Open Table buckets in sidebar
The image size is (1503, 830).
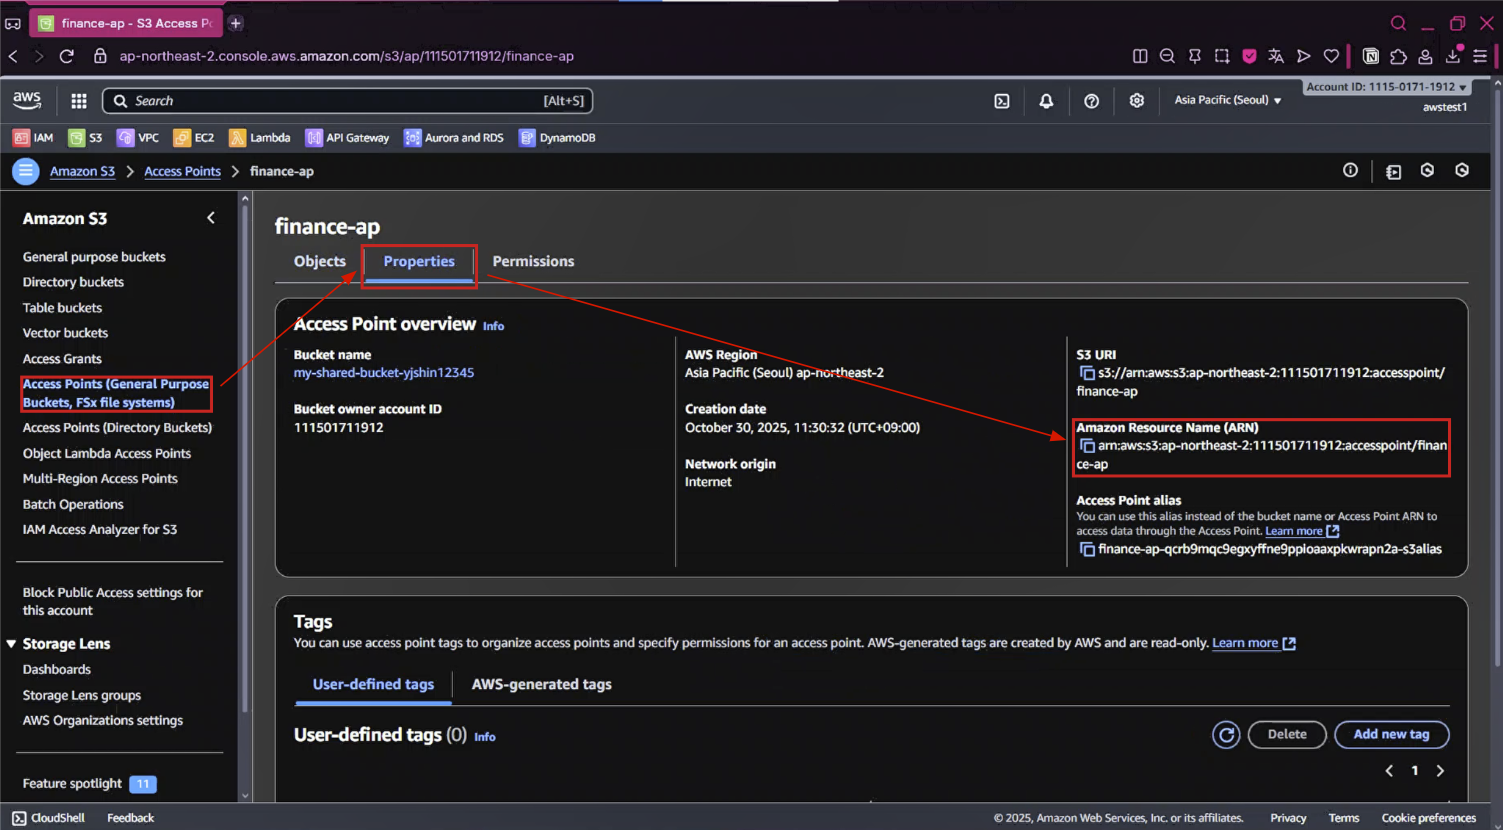62,308
